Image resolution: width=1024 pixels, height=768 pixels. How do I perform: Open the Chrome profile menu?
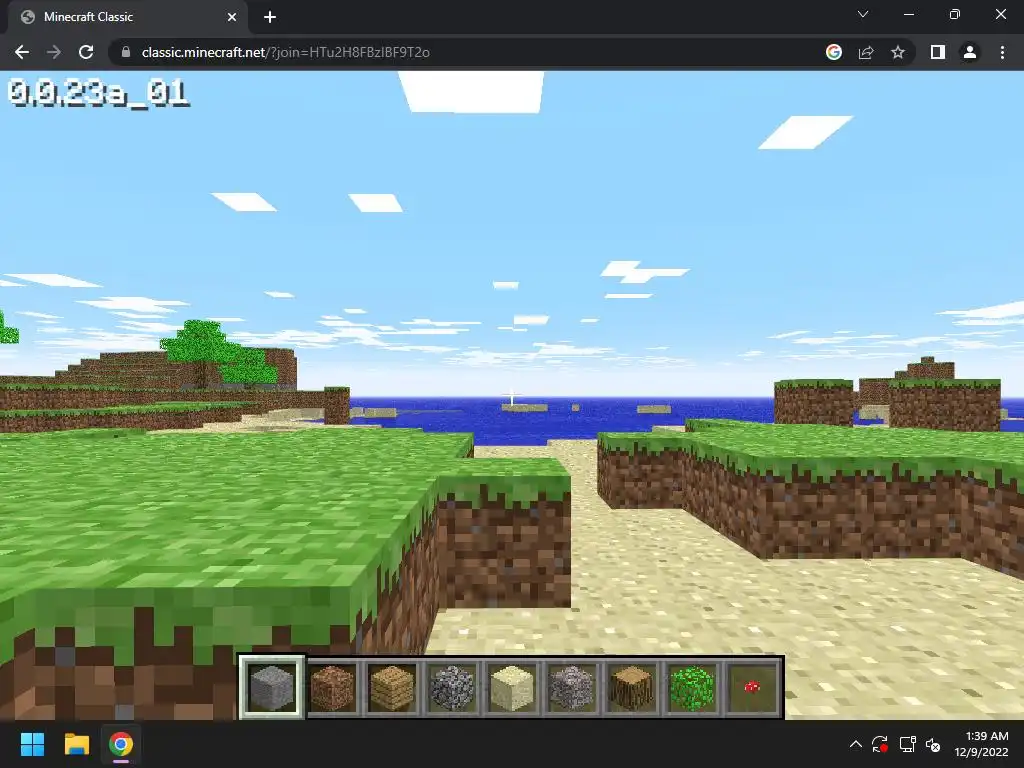coord(970,52)
